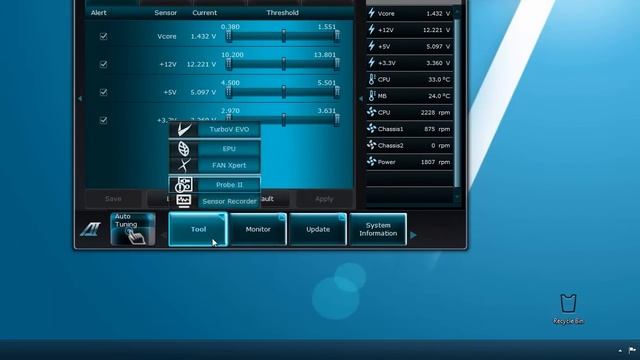Click +12V lightning icon in sensor sidebar

click(x=371, y=30)
